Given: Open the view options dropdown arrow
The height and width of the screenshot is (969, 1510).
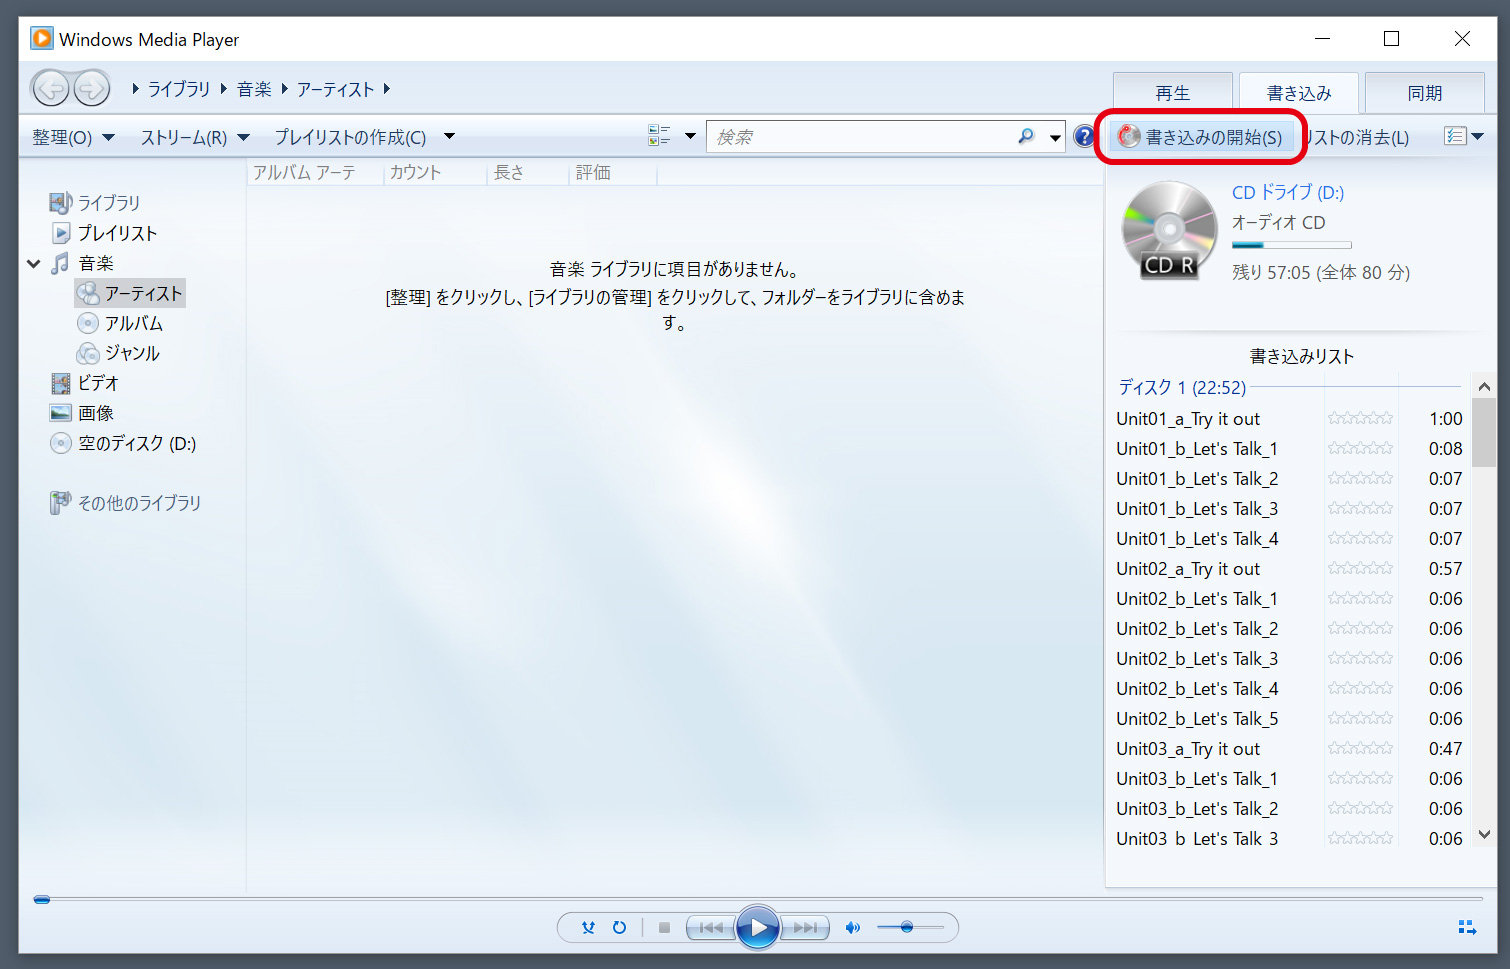Looking at the screenshot, I should 690,136.
